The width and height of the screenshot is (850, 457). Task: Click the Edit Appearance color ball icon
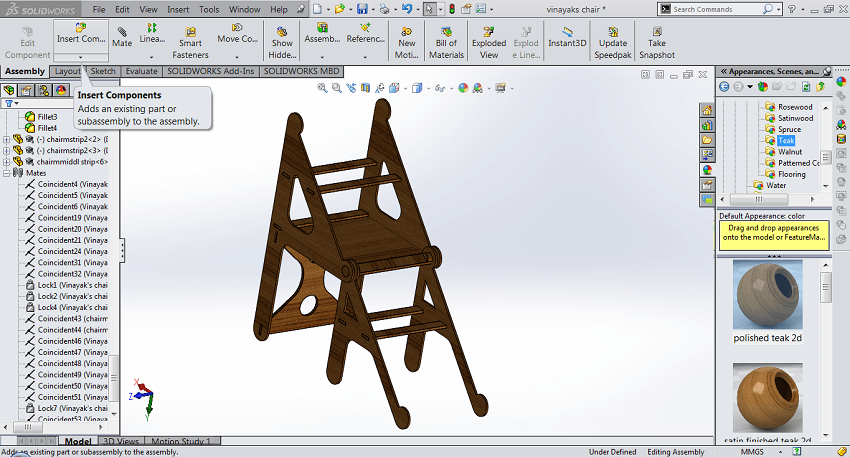pos(463,88)
